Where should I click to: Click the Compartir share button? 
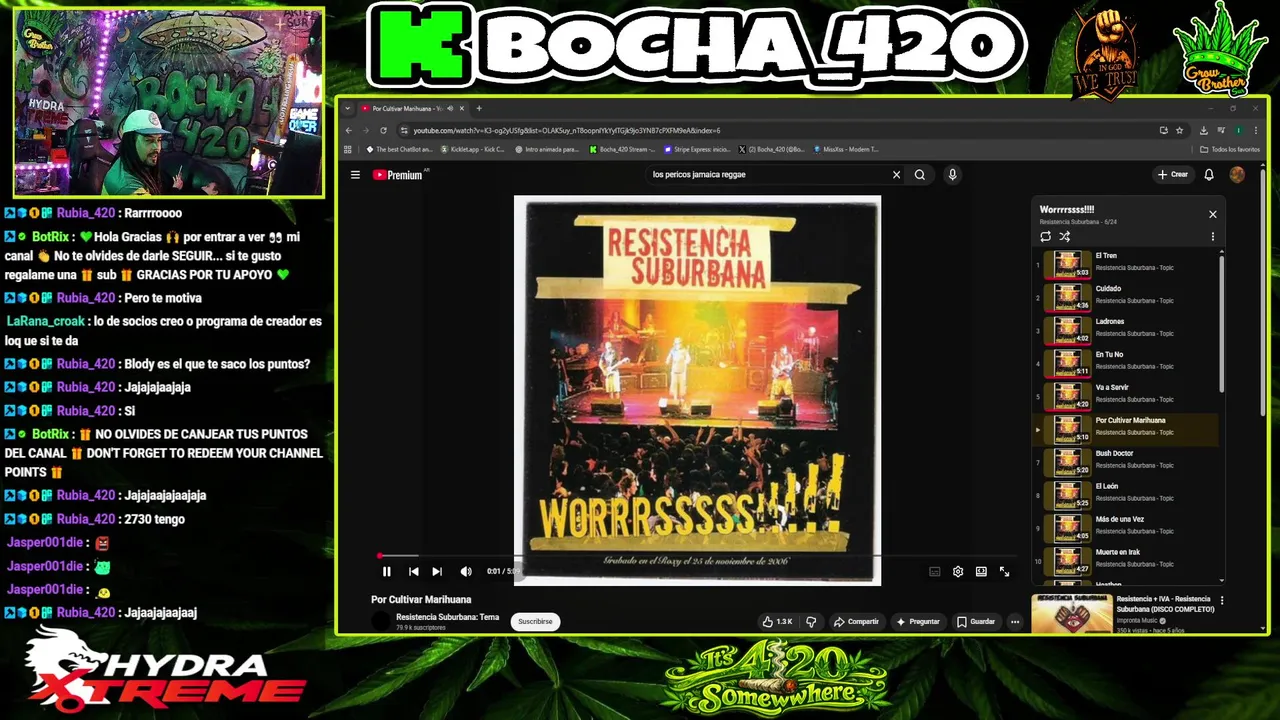pos(856,622)
